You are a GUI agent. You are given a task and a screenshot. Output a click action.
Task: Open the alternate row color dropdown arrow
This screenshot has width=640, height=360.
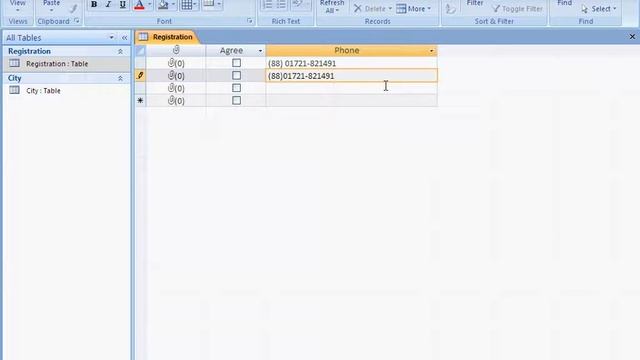tap(219, 4)
